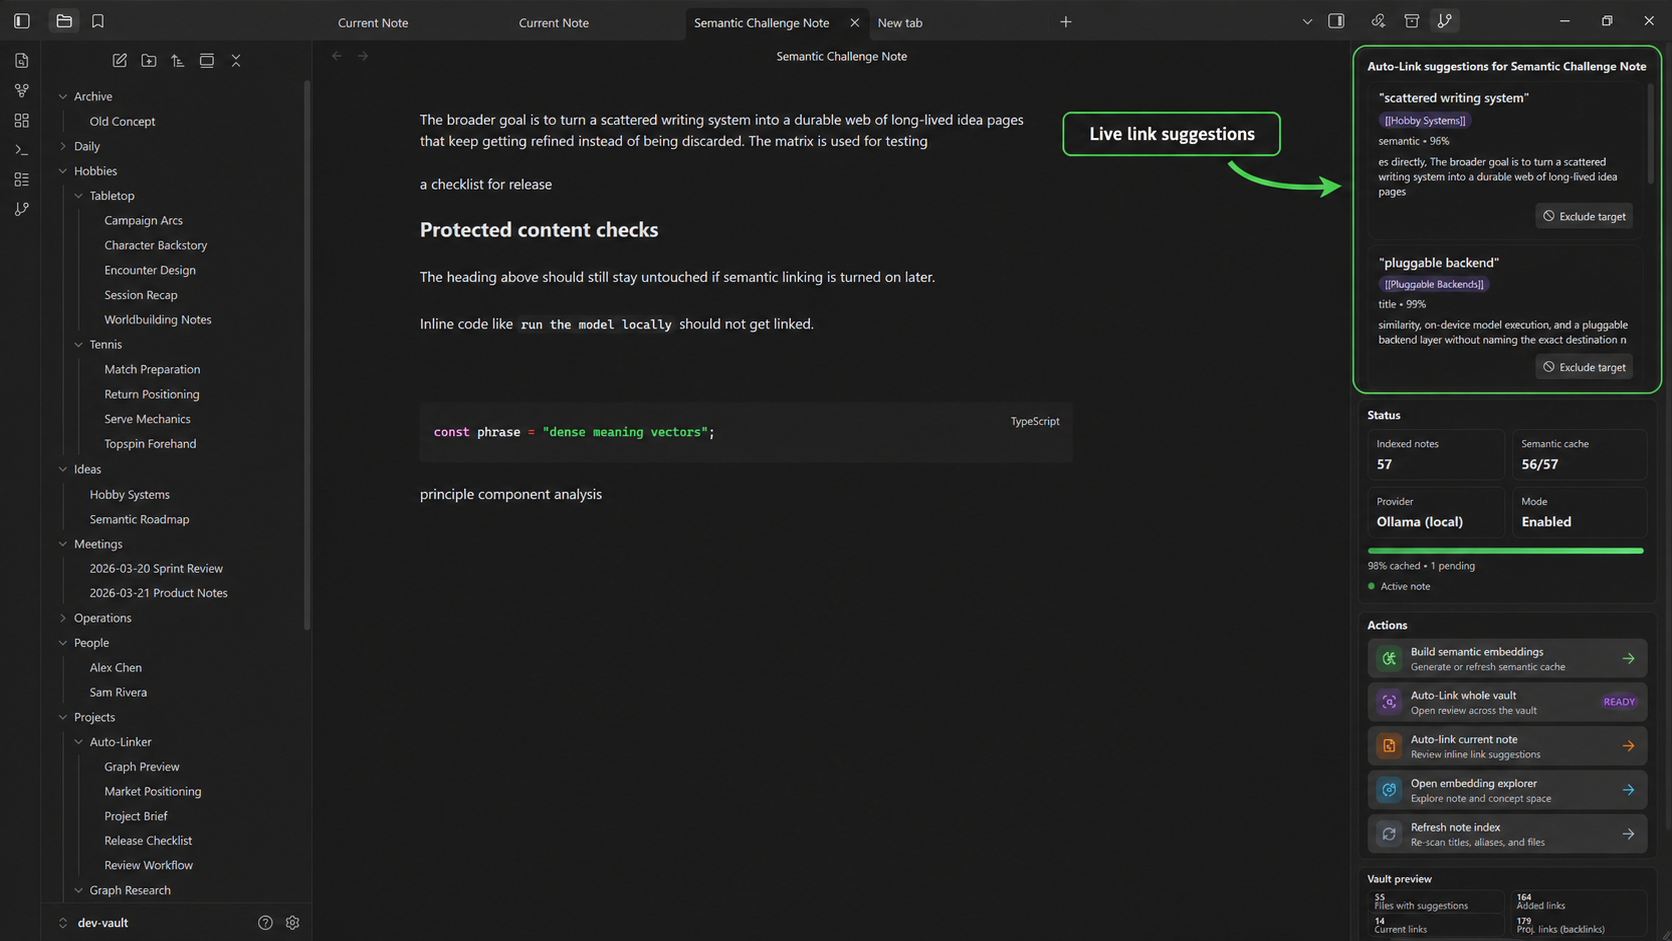Run Auto-link current note action

(1507, 746)
